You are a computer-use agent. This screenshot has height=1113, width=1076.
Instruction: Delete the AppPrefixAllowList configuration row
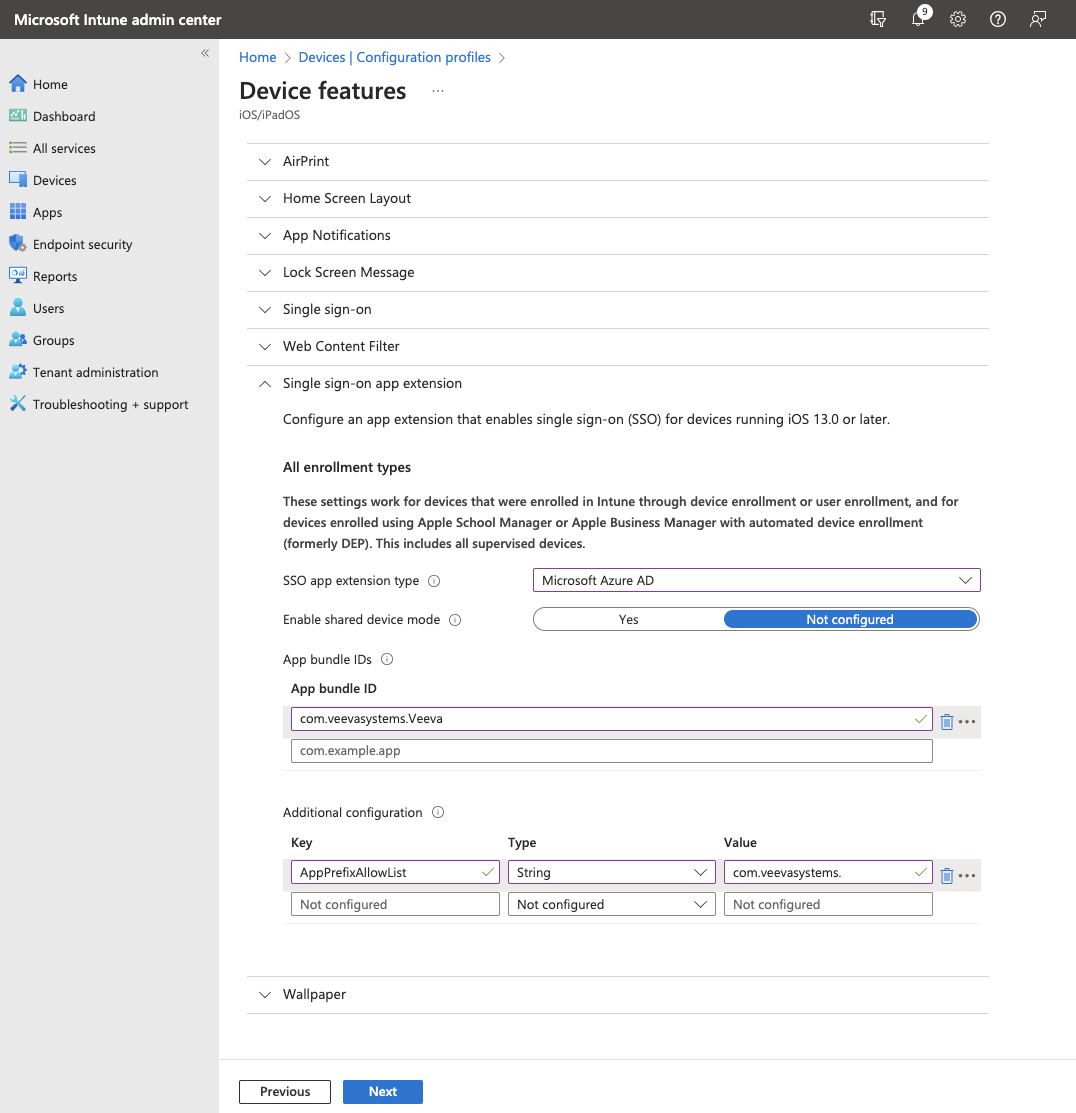947,875
